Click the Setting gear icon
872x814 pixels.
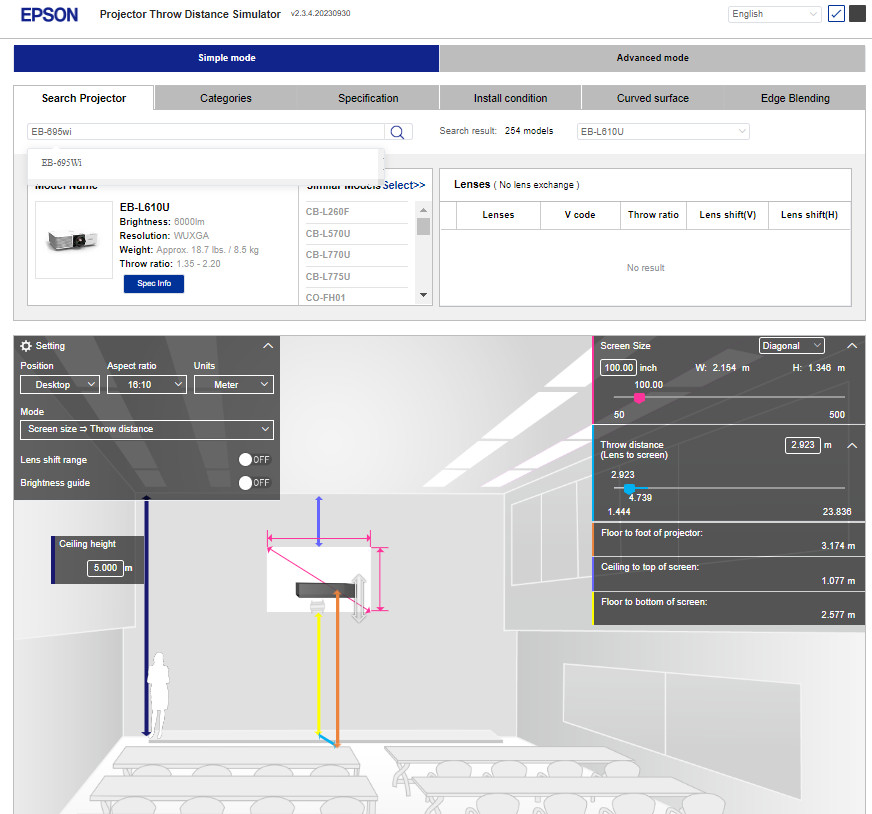click(x=26, y=346)
